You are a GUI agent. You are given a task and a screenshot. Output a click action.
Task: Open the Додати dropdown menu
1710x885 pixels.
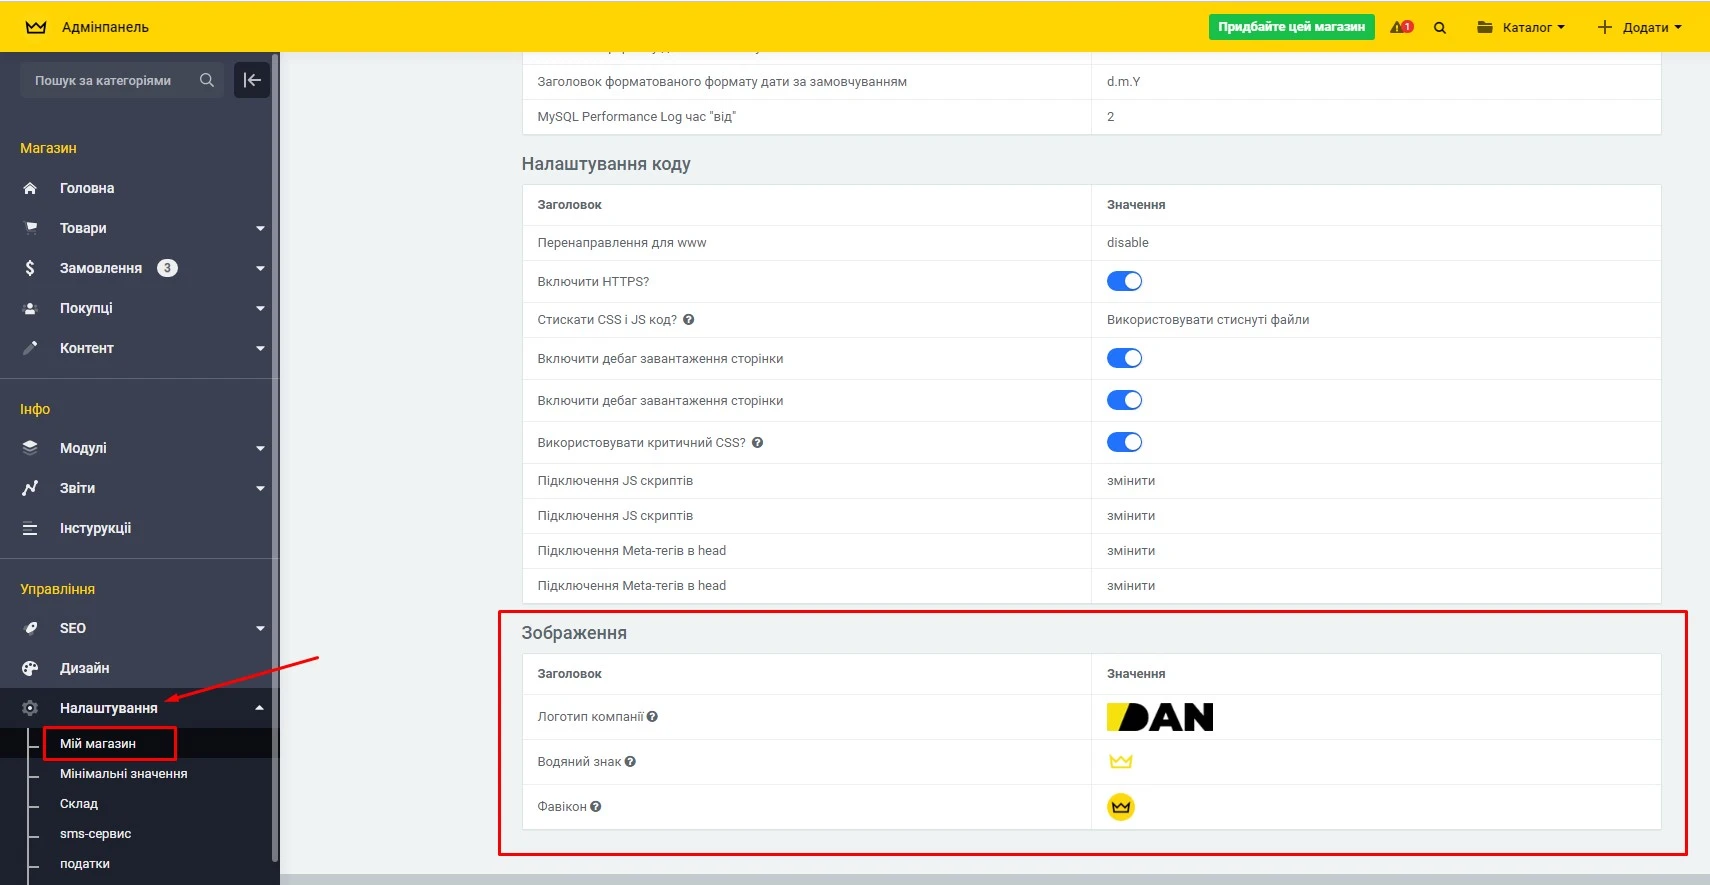click(x=1639, y=27)
